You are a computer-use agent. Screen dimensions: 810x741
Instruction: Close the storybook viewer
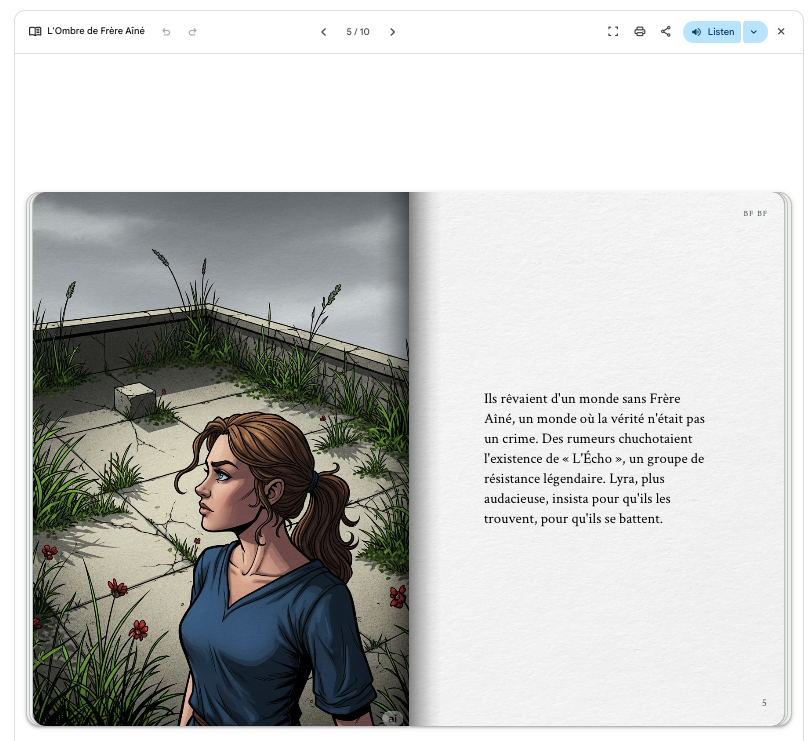pyautogui.click(x=781, y=32)
